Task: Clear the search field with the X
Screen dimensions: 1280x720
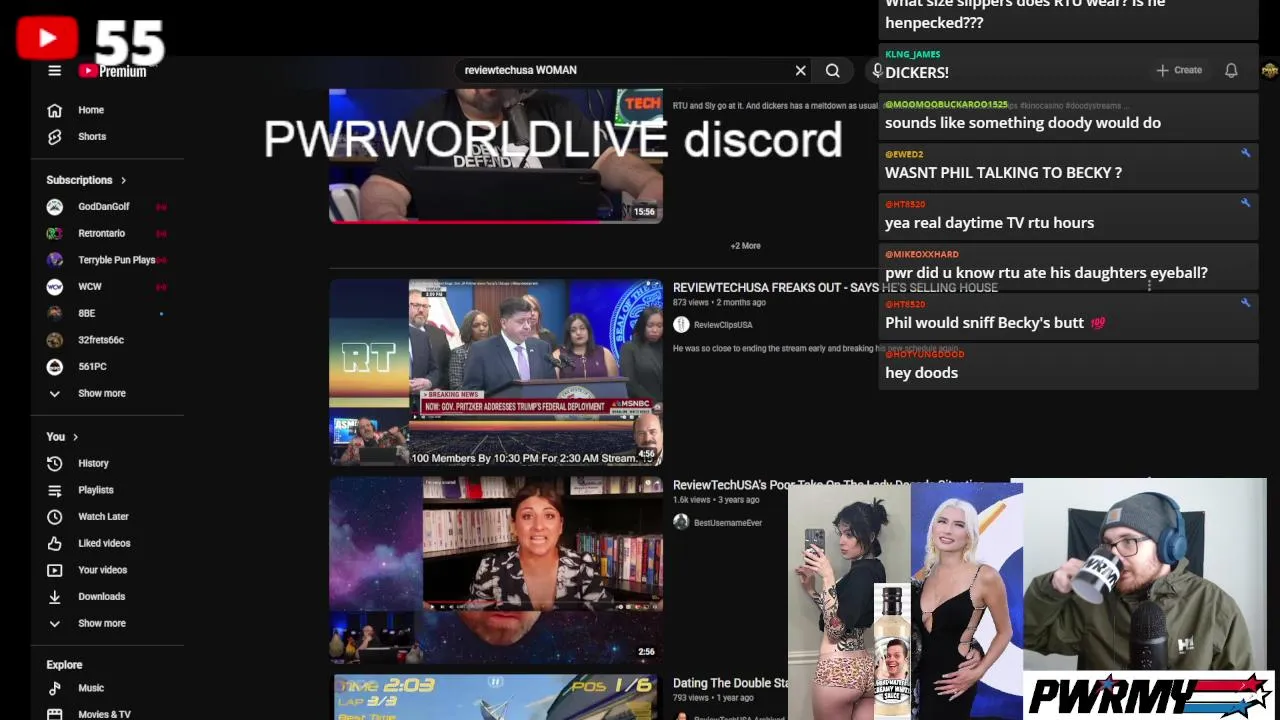Action: (800, 70)
